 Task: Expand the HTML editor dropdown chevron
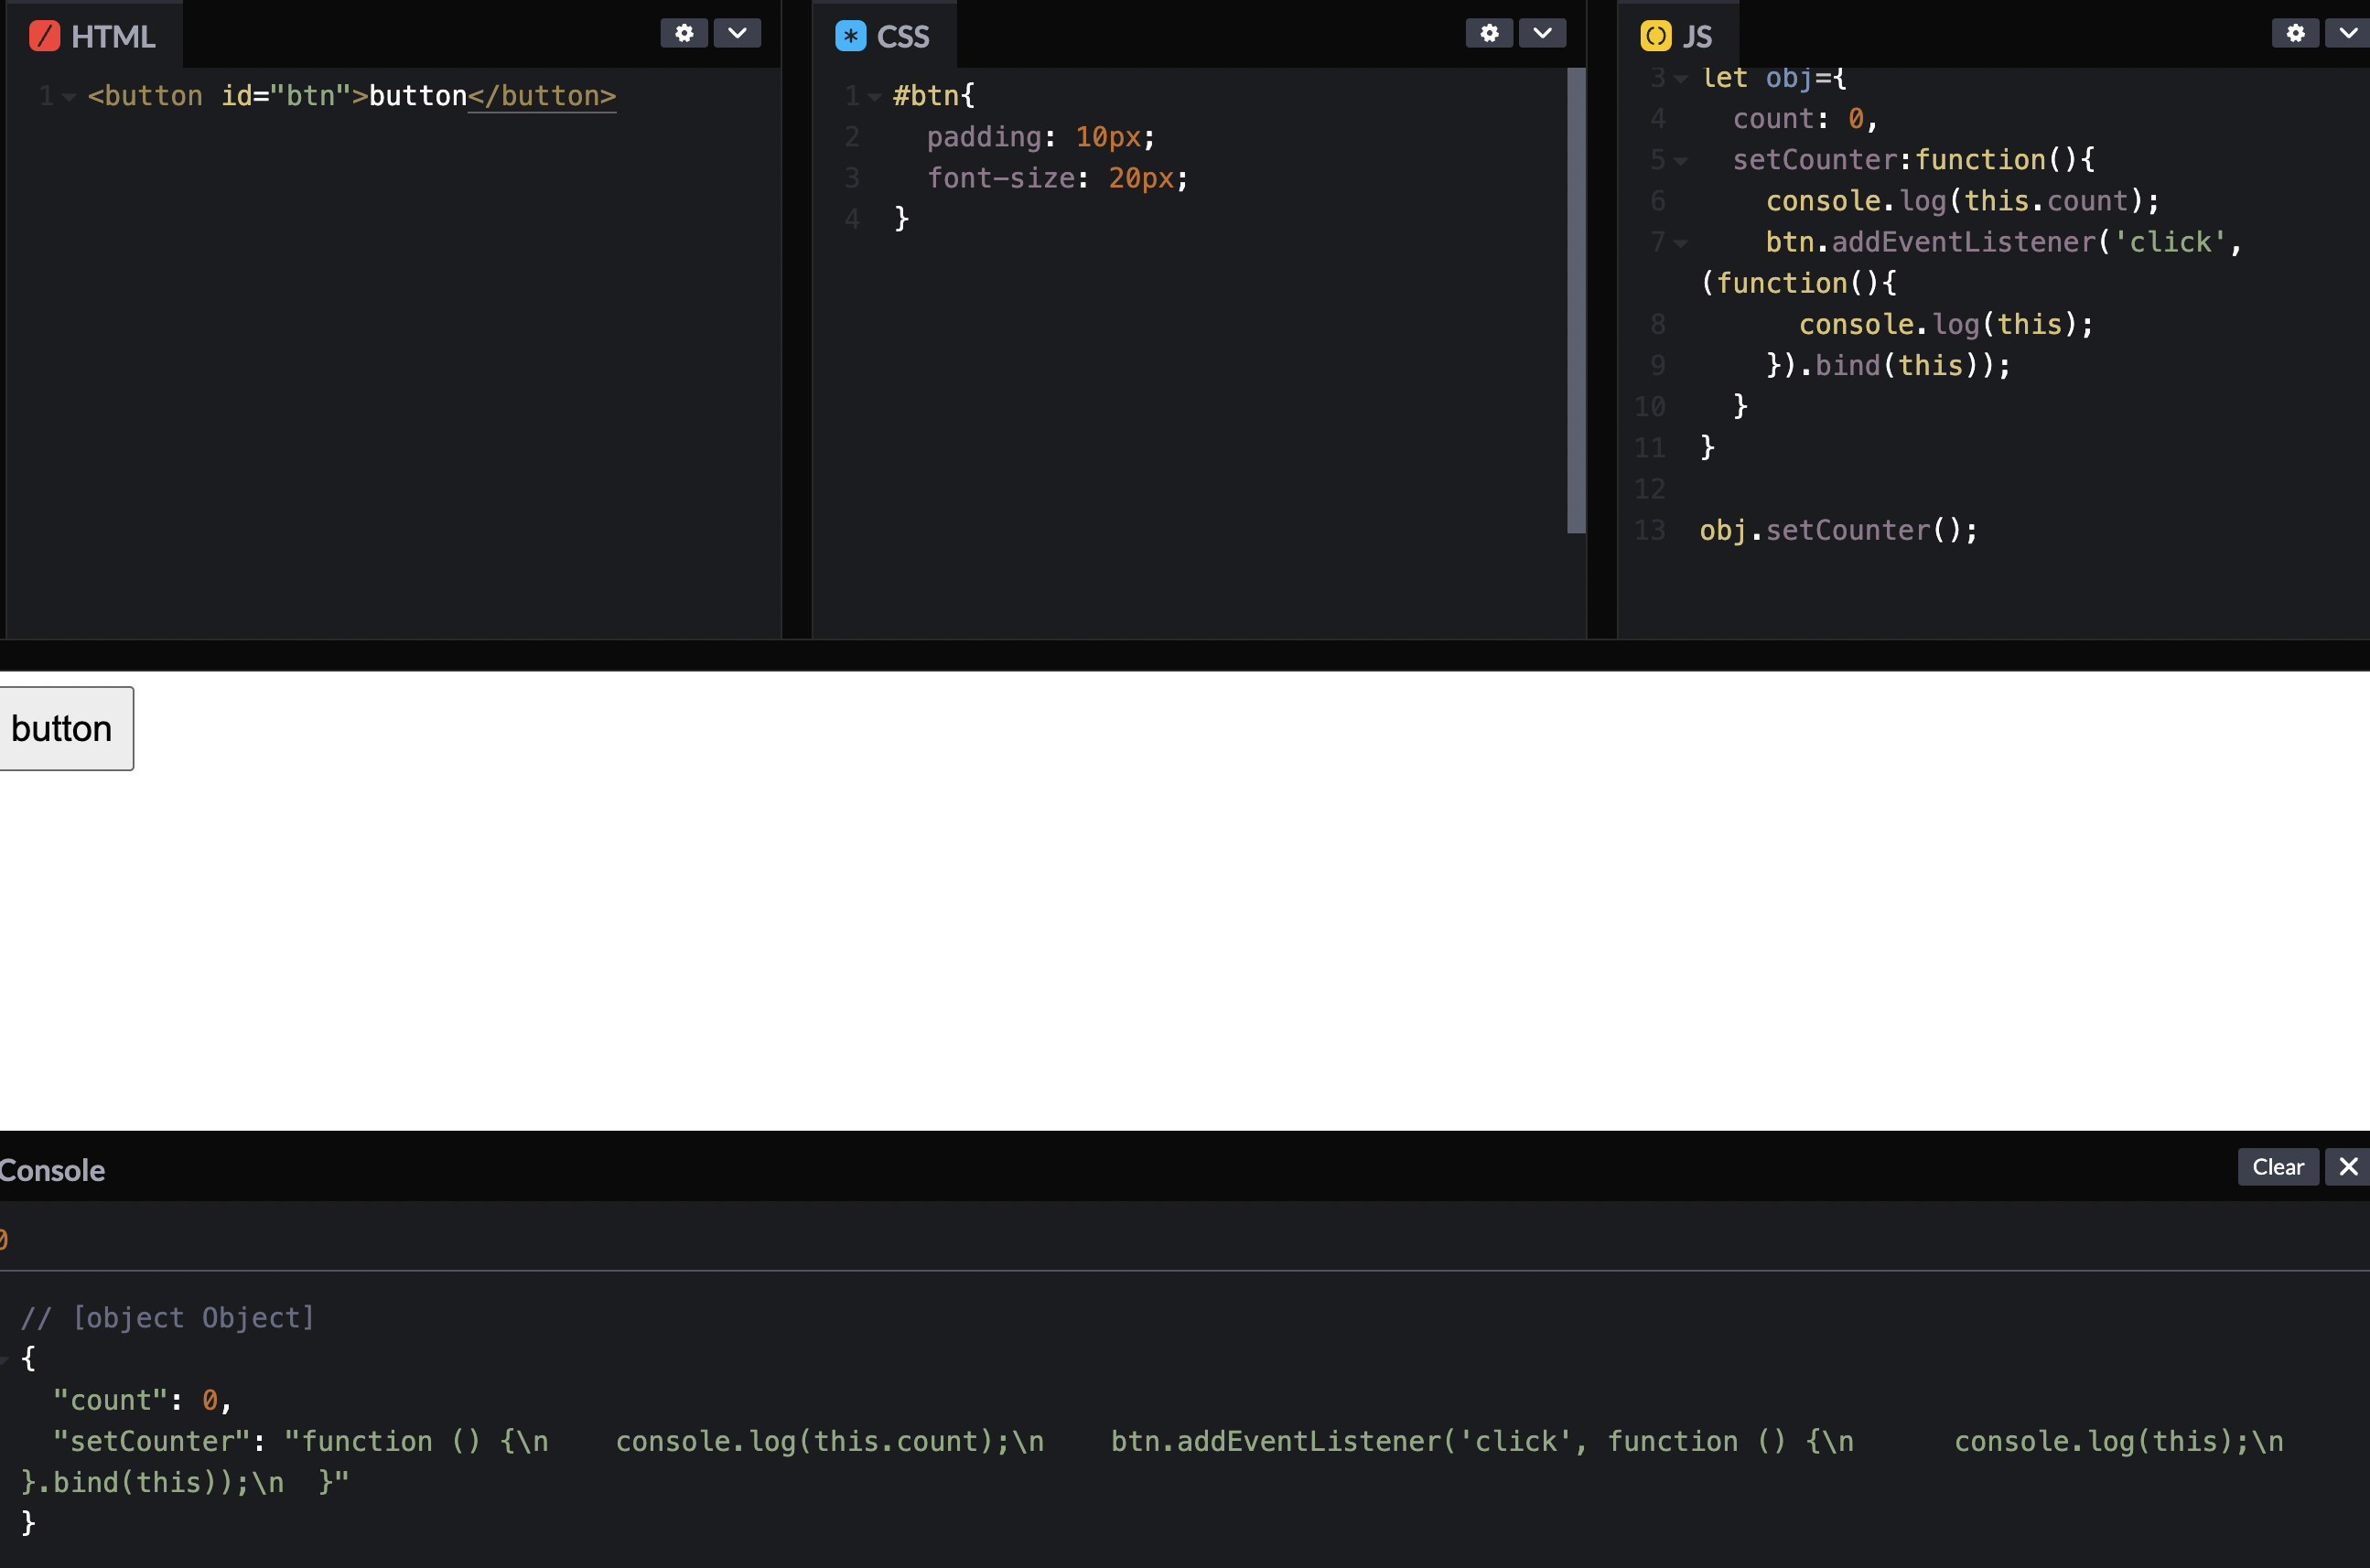coord(737,33)
